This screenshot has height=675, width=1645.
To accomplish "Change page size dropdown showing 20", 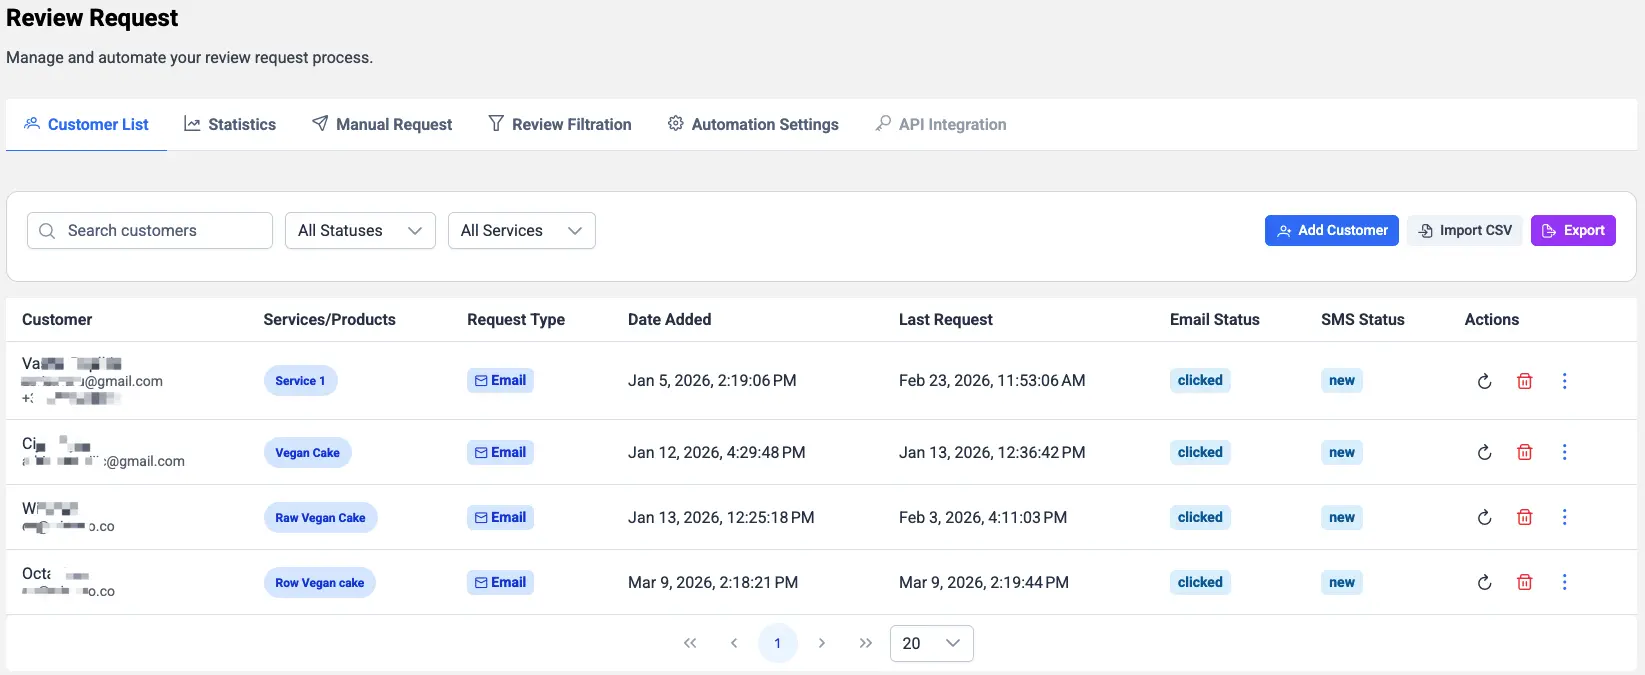I will [x=932, y=643].
